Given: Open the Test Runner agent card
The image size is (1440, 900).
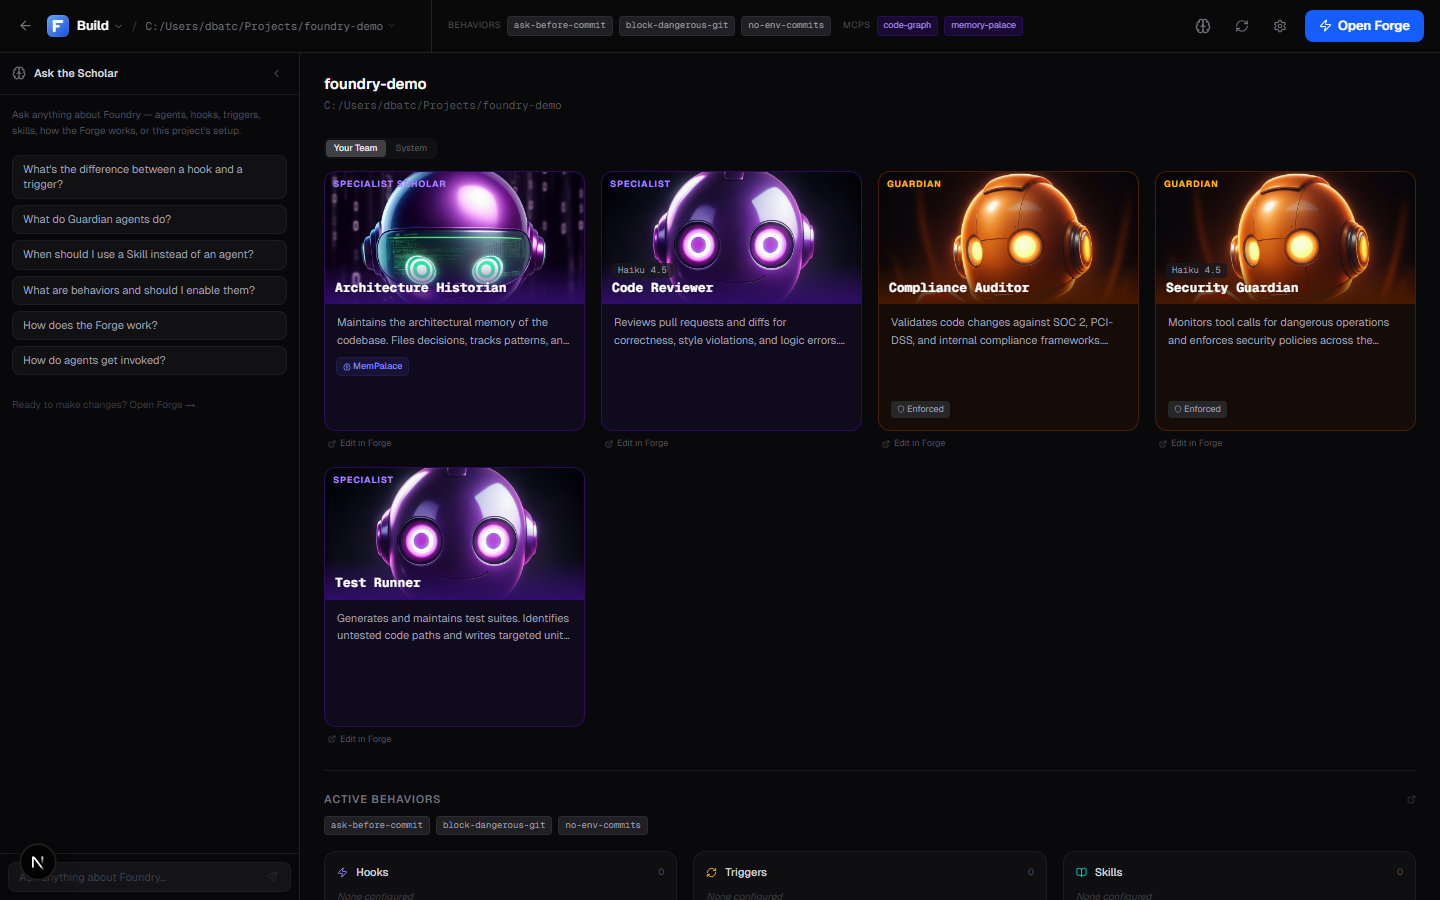Looking at the screenshot, I should coord(454,597).
